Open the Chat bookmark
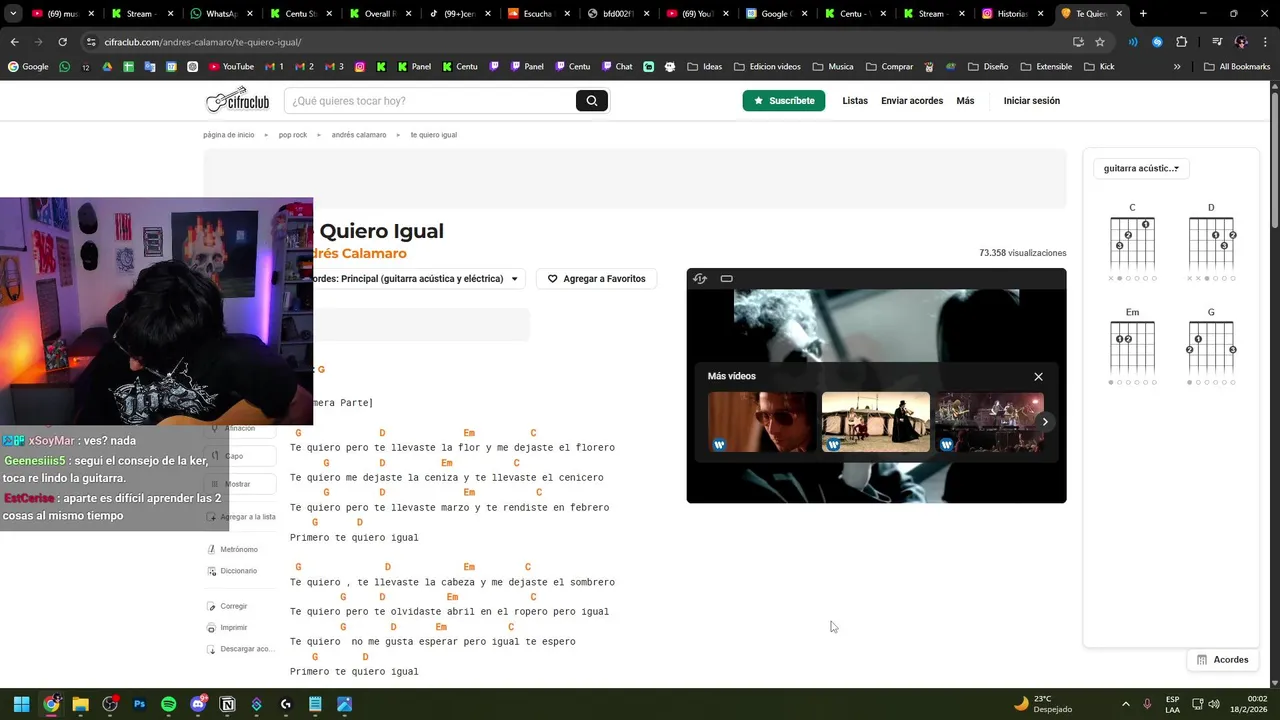 click(x=616, y=67)
